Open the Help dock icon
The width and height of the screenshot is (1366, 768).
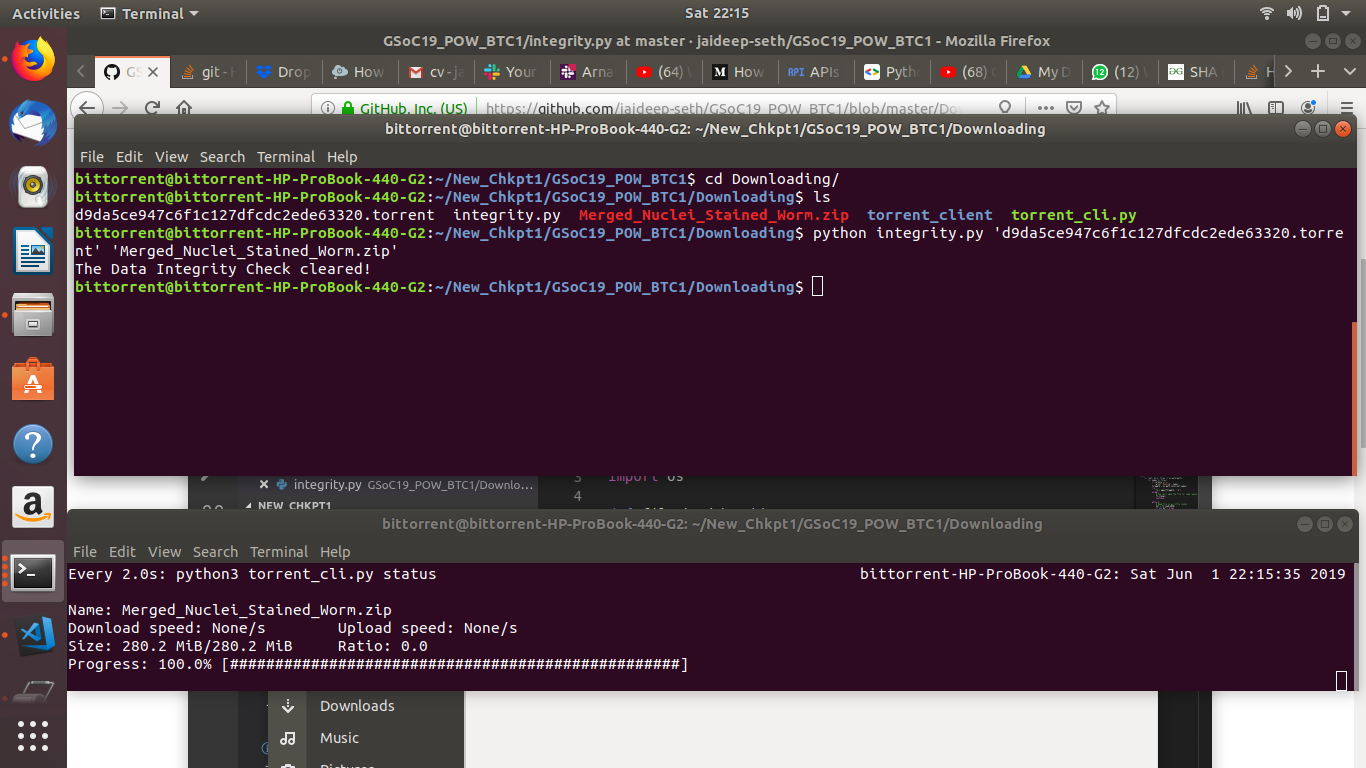point(33,443)
